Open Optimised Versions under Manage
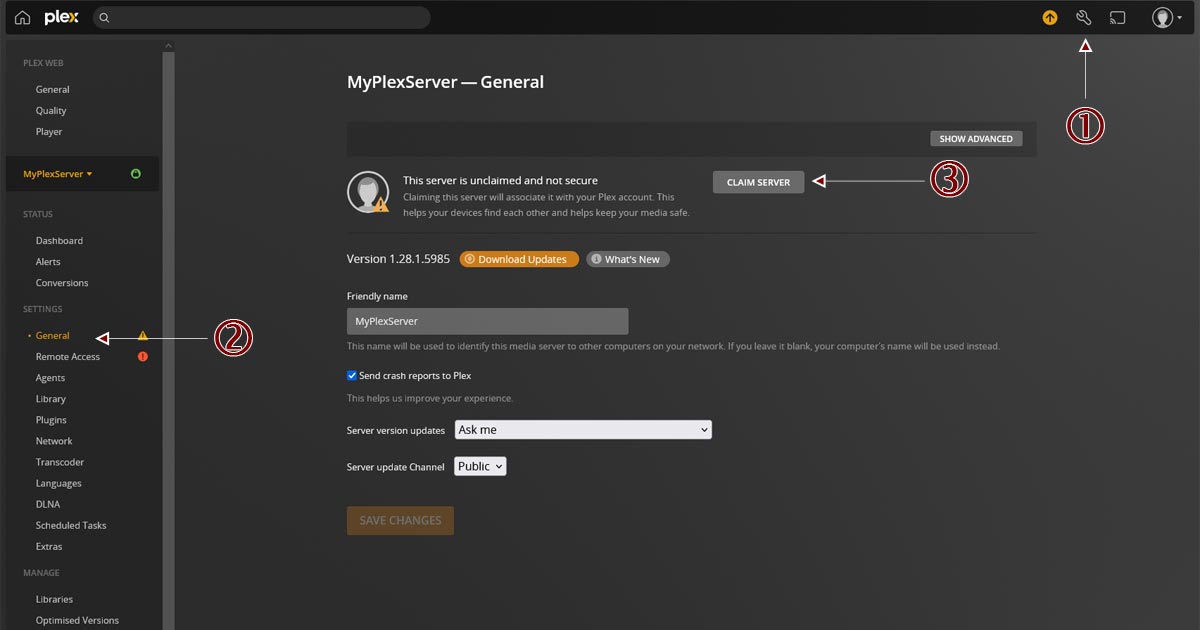Screen dimensions: 1200x630 click(x=77, y=620)
